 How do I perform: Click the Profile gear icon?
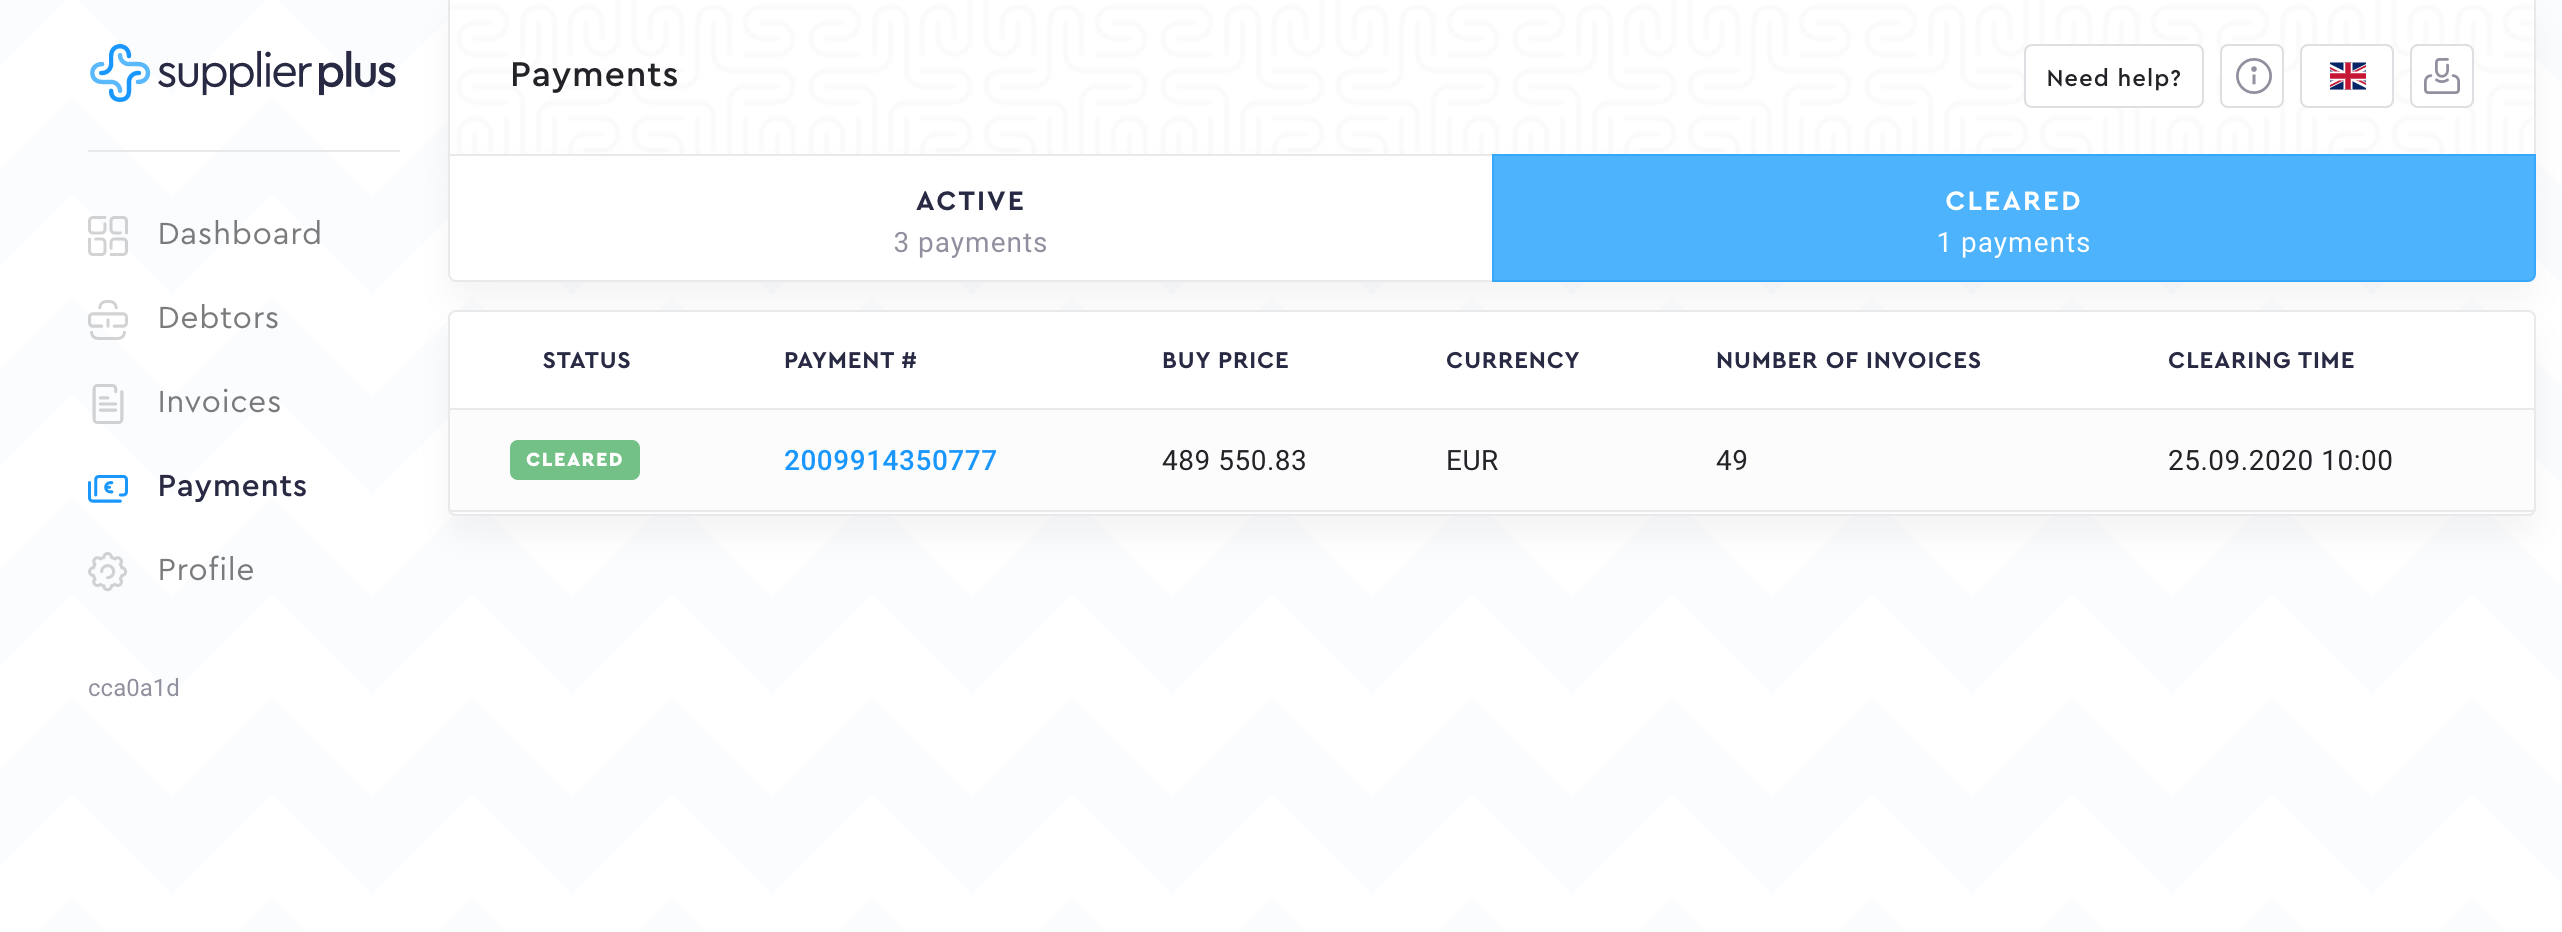108,571
